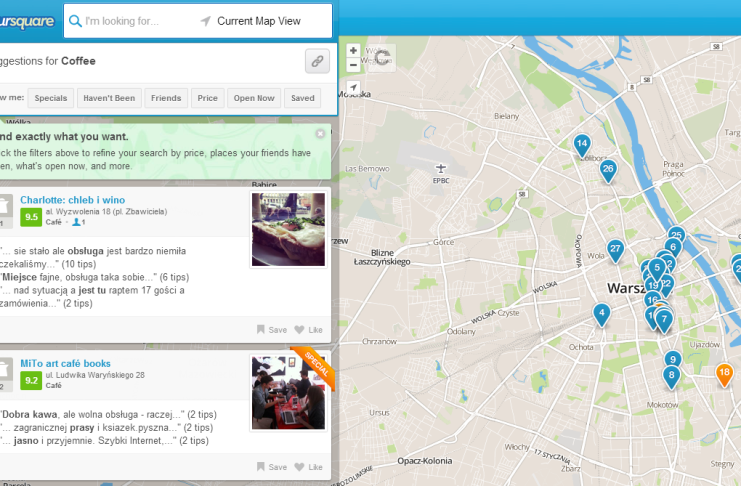The width and height of the screenshot is (741, 486).
Task: Click the "Dobra kawa" tip quote
Action: 108,415
